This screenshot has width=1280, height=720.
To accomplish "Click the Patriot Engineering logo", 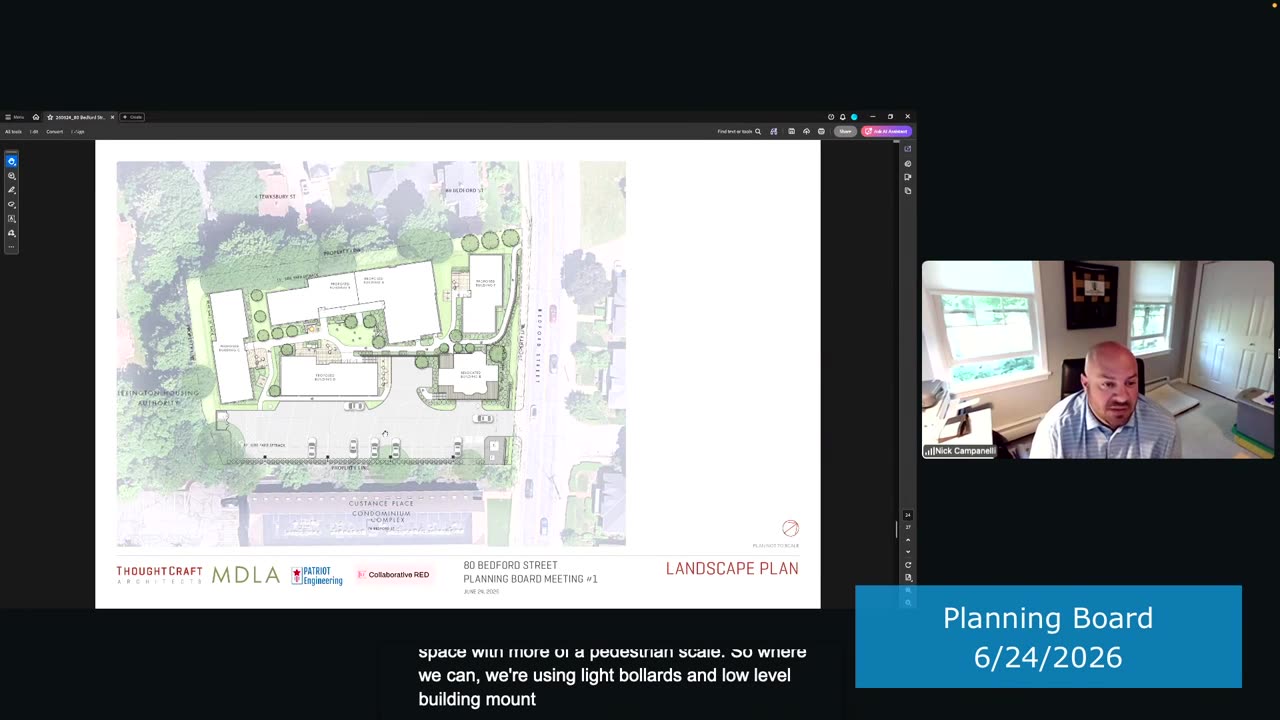I will click(317, 576).
